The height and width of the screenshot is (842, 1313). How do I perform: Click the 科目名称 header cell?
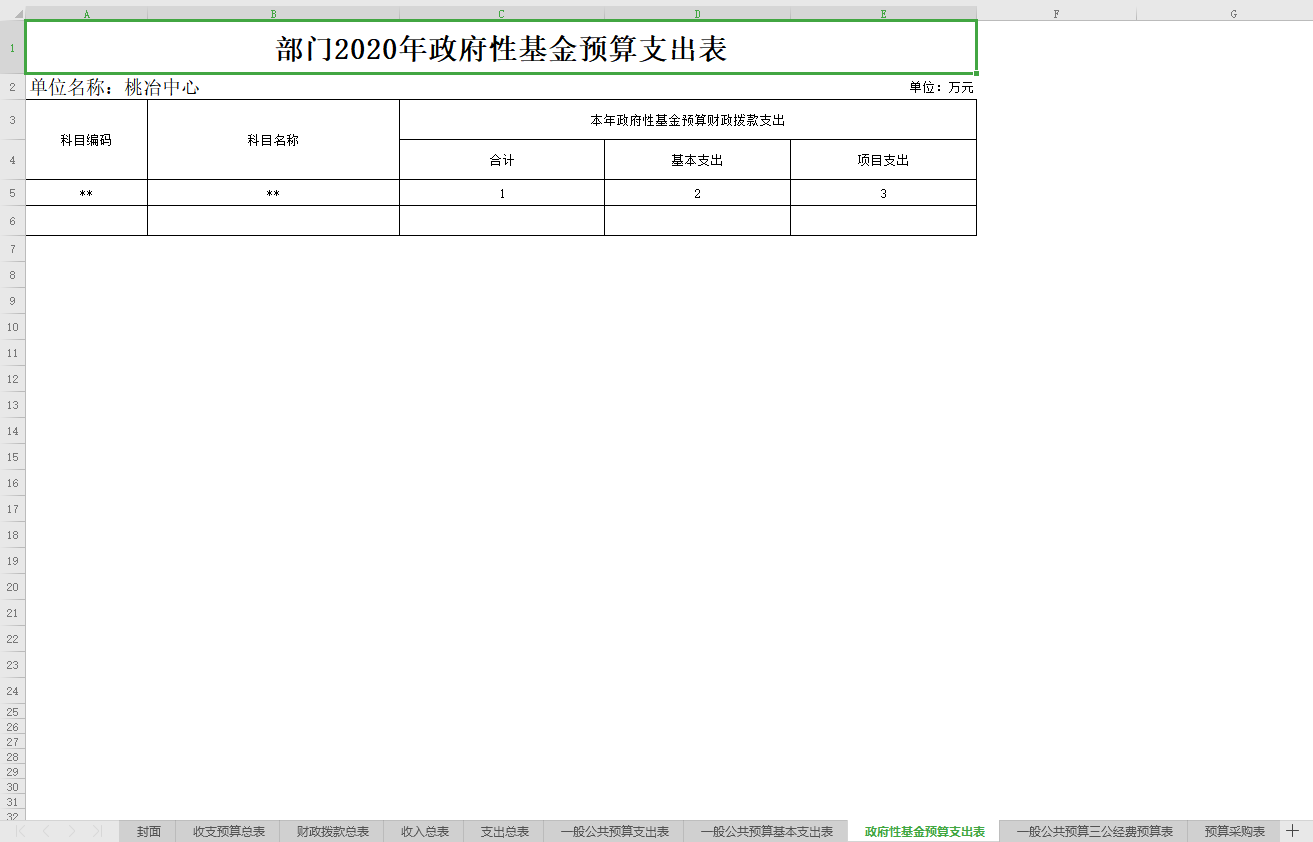273,140
